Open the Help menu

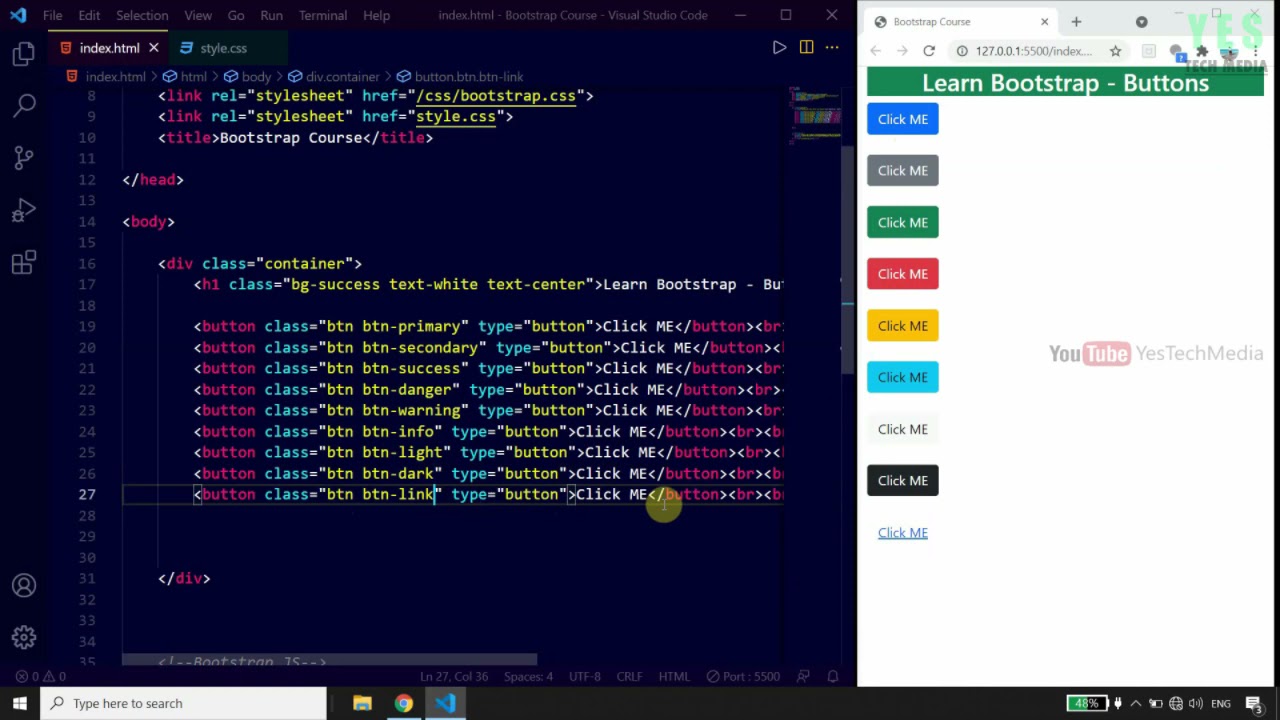376,15
